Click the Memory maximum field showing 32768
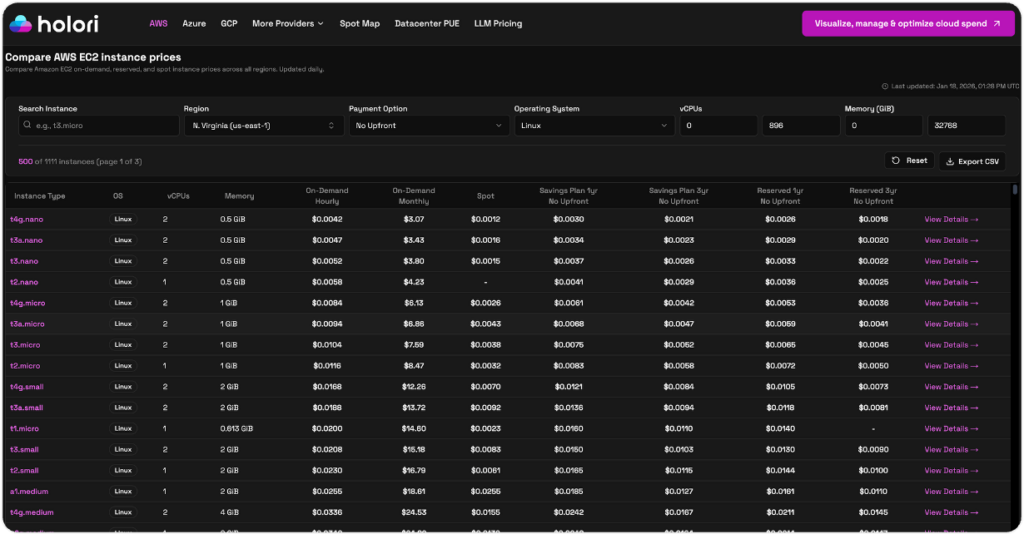The image size is (1024, 534). (x=966, y=125)
